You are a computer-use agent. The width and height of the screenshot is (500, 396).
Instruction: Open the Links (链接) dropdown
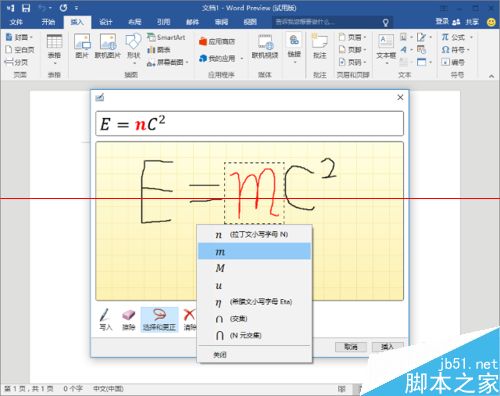[x=294, y=49]
